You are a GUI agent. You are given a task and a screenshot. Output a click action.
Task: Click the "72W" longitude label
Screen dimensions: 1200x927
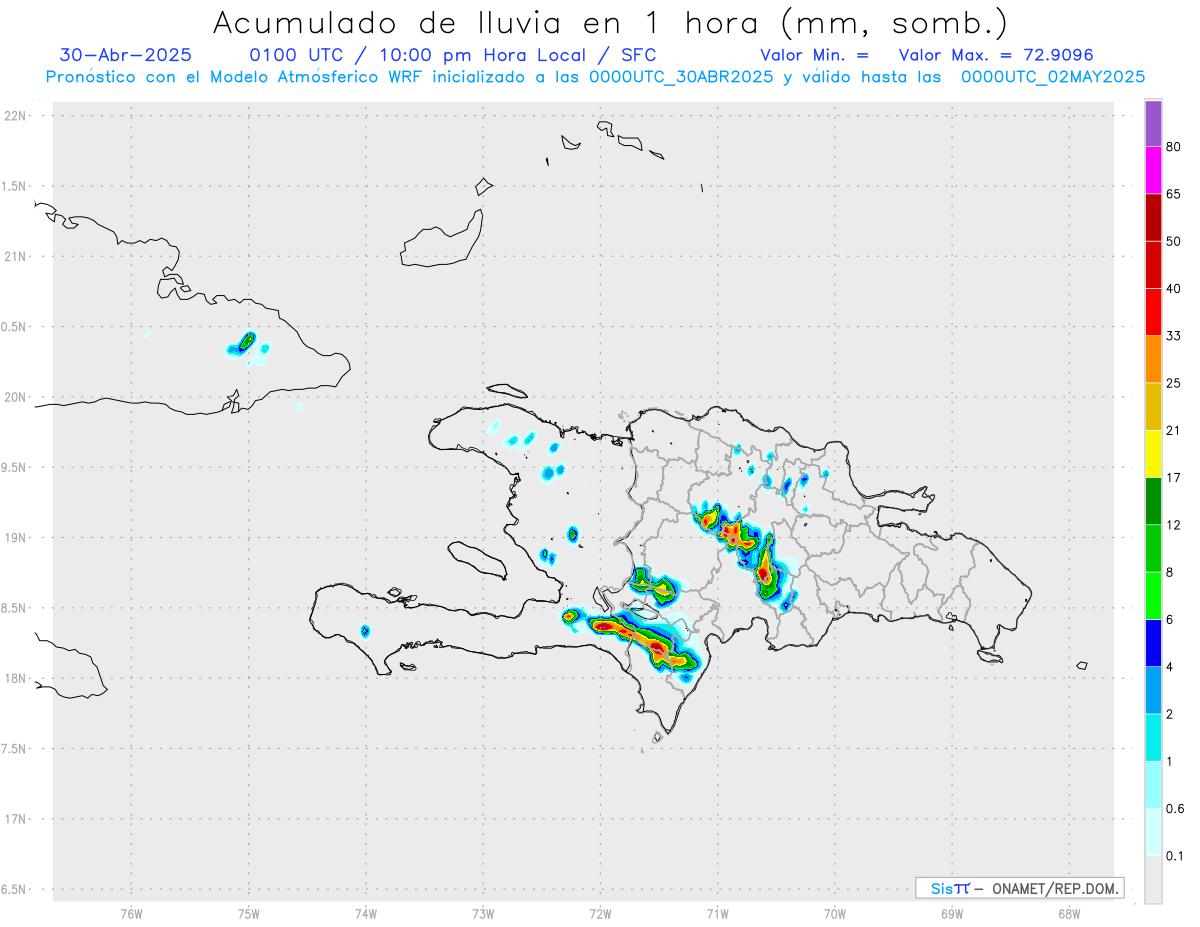(600, 913)
